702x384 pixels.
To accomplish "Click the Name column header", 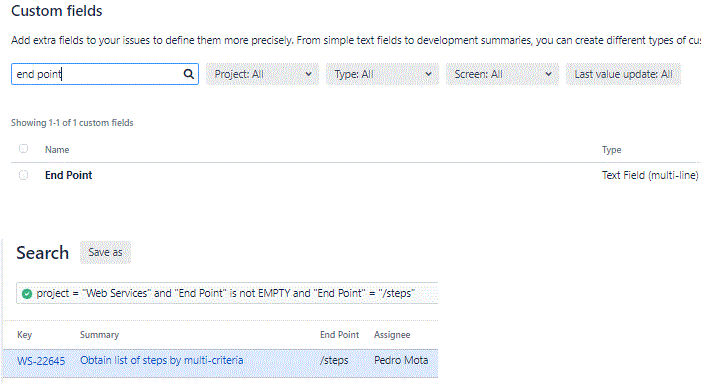I will click(57, 150).
